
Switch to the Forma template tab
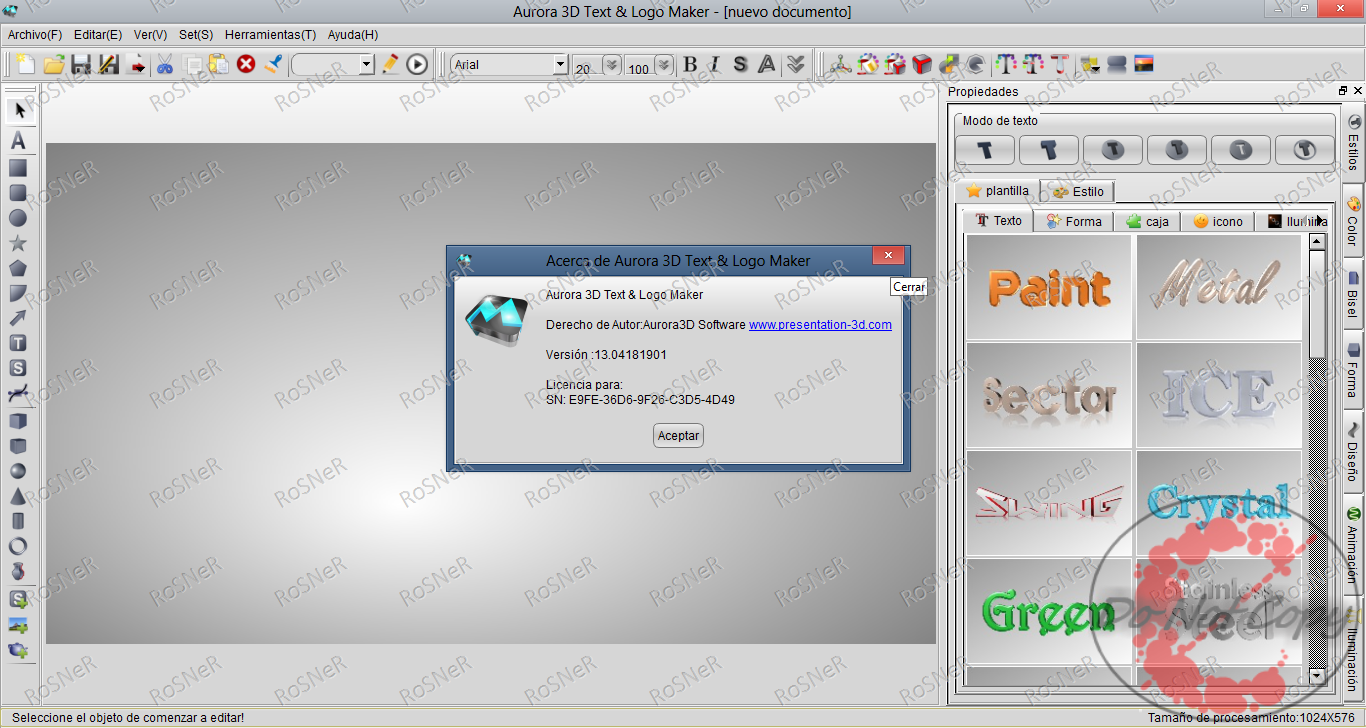pyautogui.click(x=1074, y=221)
